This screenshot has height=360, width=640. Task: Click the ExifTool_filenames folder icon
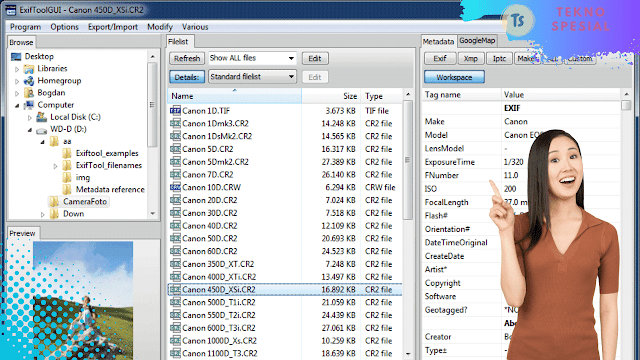point(67,165)
